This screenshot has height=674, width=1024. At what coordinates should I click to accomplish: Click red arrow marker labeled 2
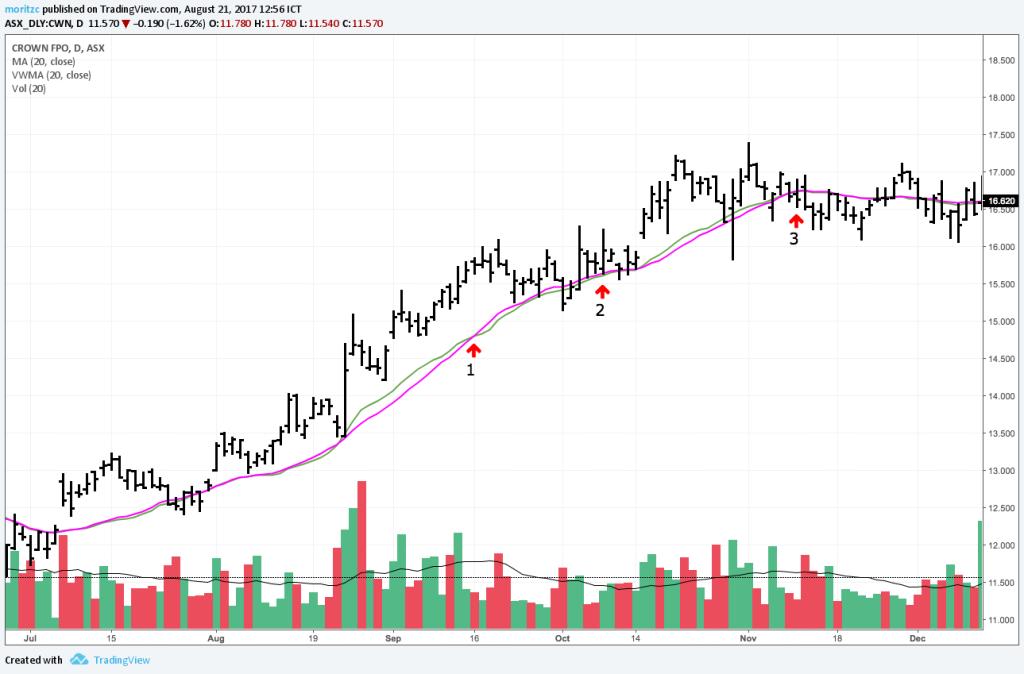click(x=601, y=291)
